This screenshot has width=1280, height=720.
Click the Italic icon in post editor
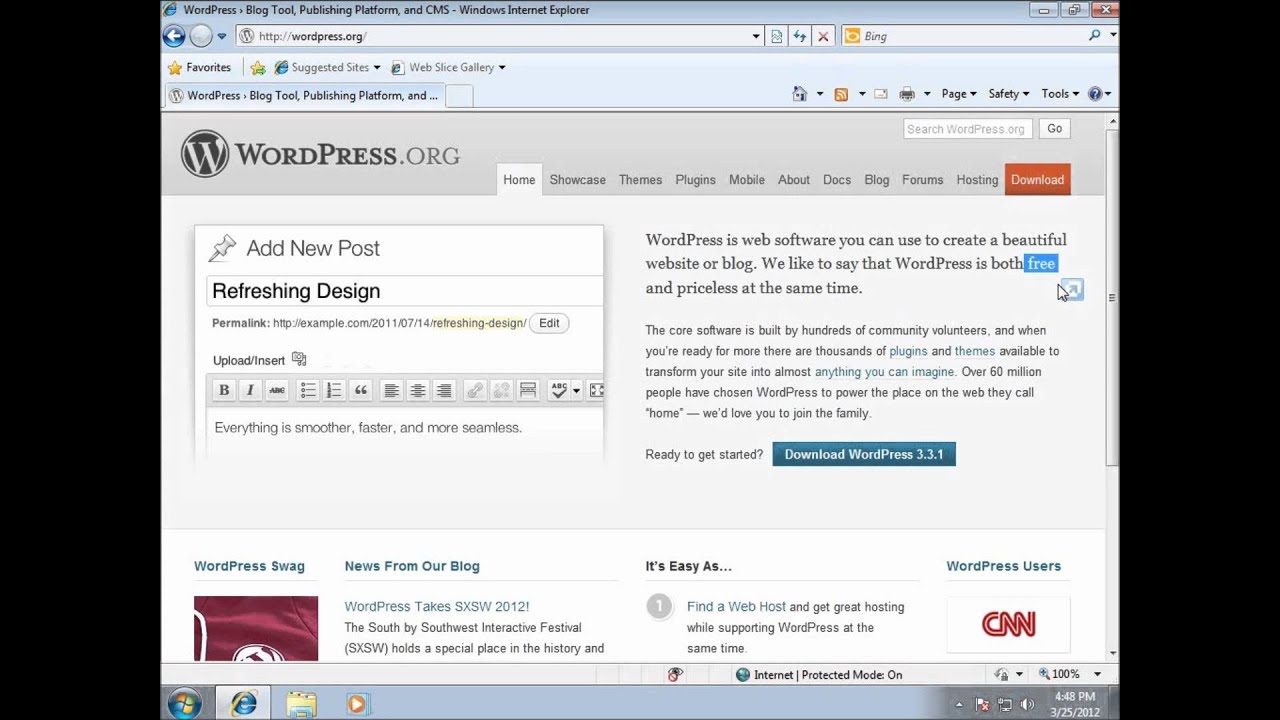(250, 390)
